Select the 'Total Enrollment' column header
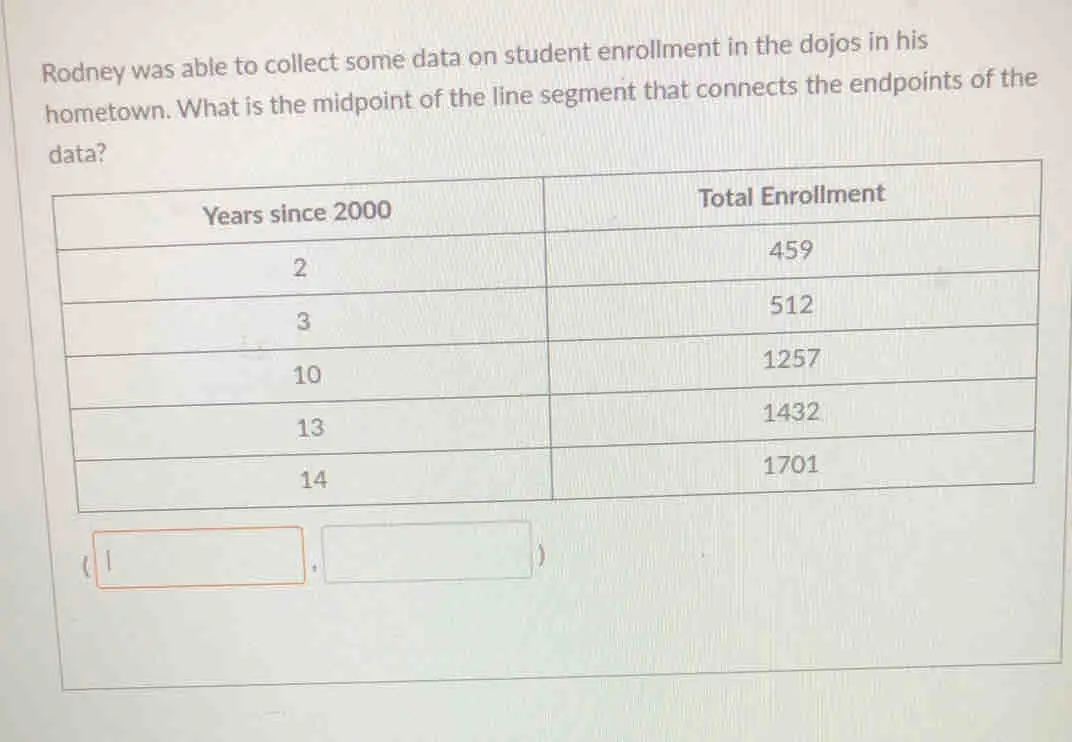This screenshot has height=742, width=1072. [792, 196]
